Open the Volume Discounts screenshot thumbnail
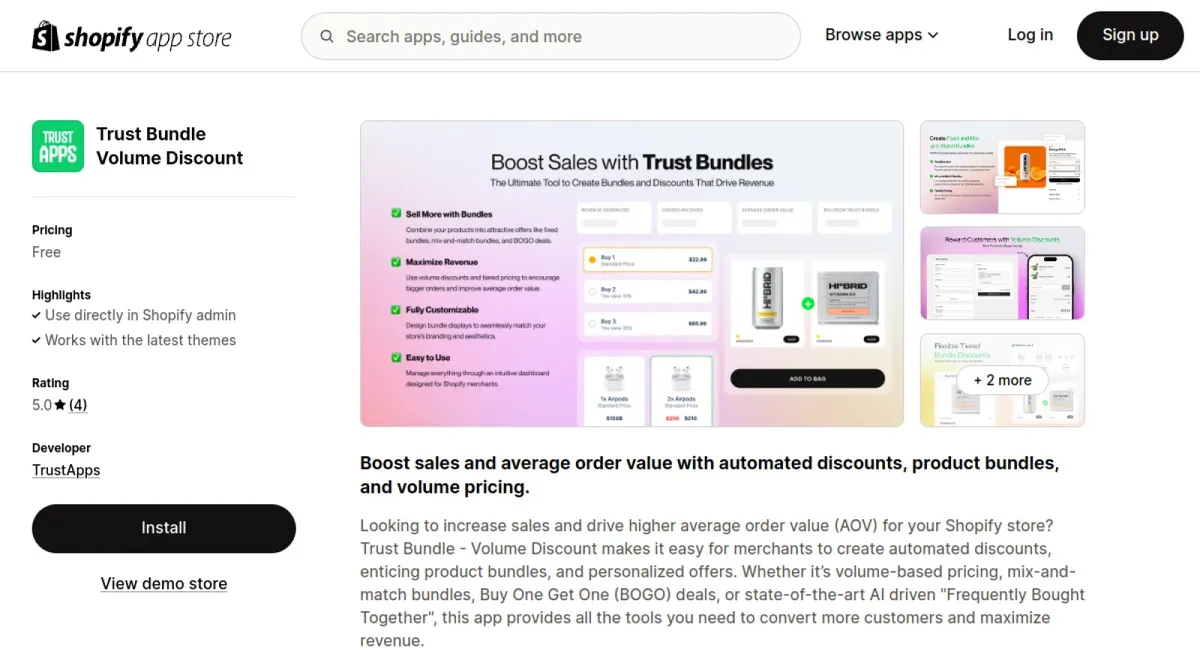 pos(1001,273)
